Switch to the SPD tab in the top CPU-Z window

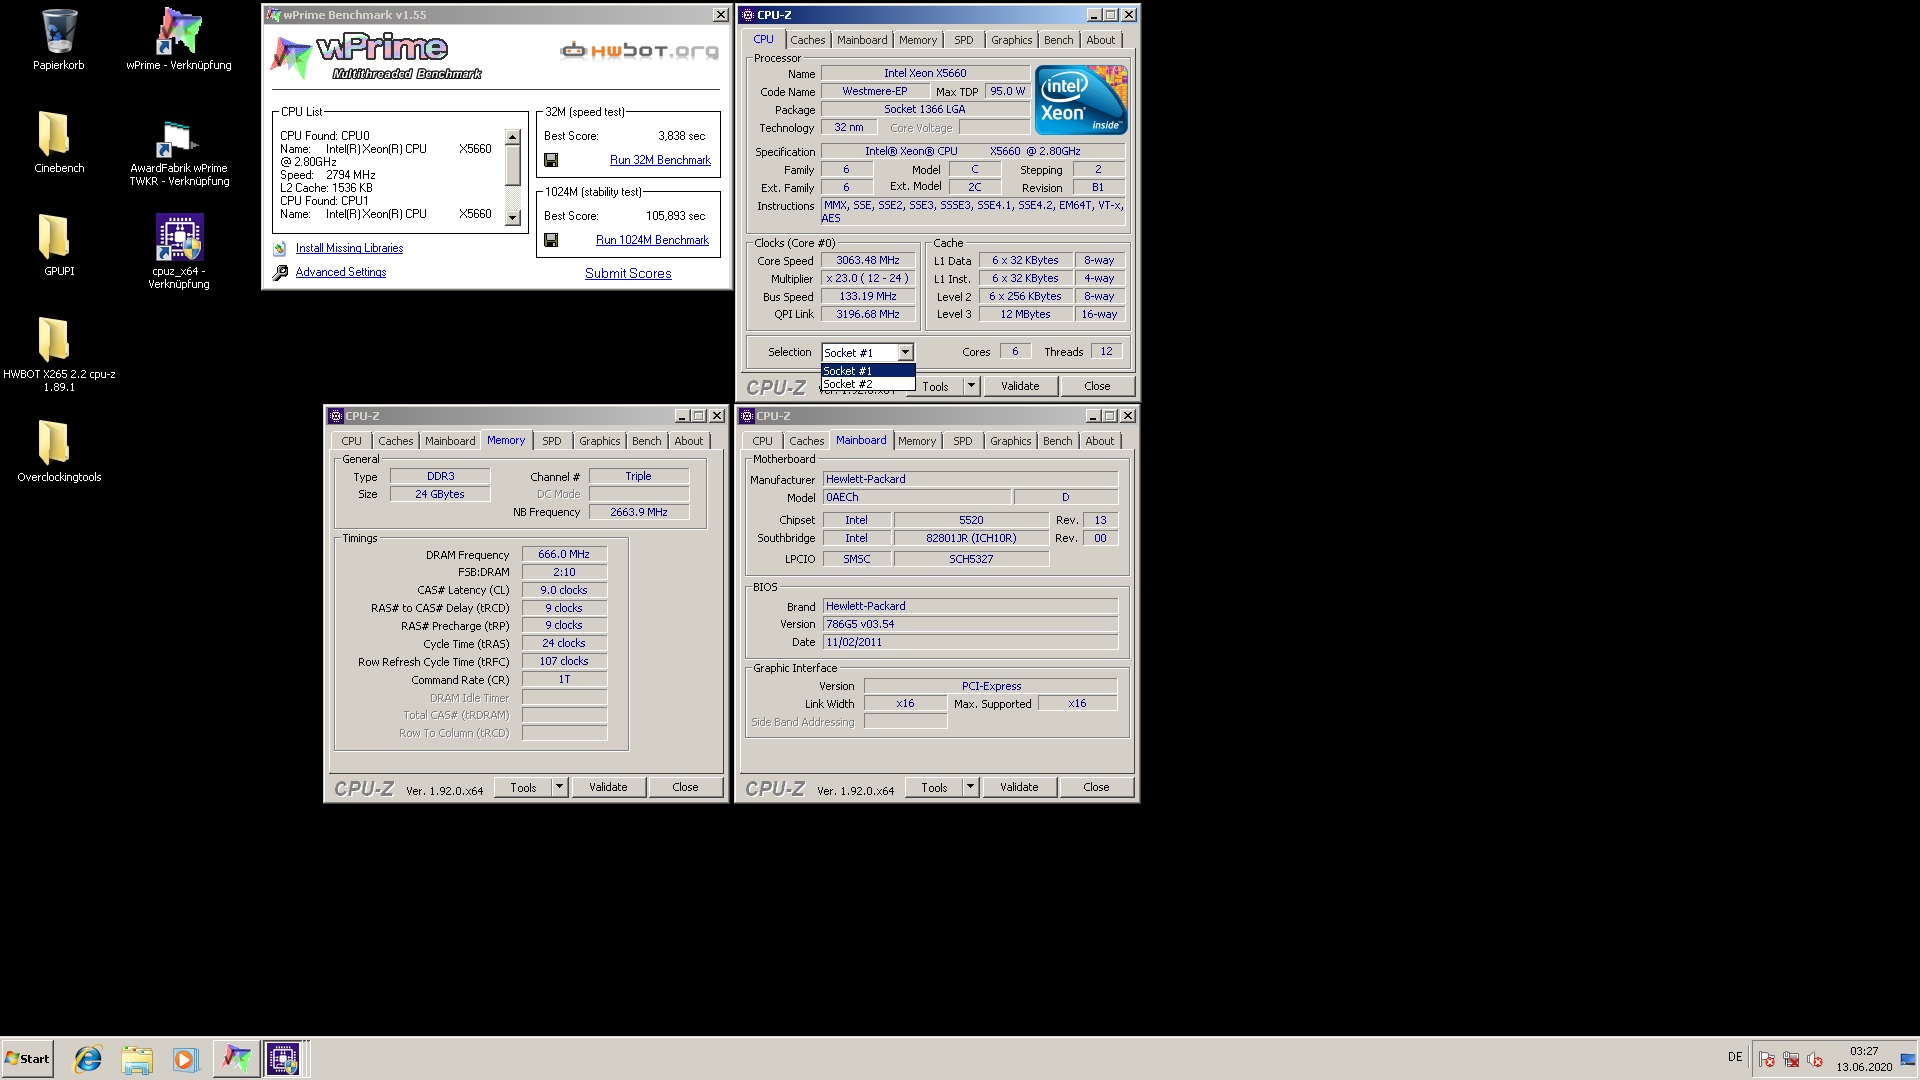(x=963, y=40)
